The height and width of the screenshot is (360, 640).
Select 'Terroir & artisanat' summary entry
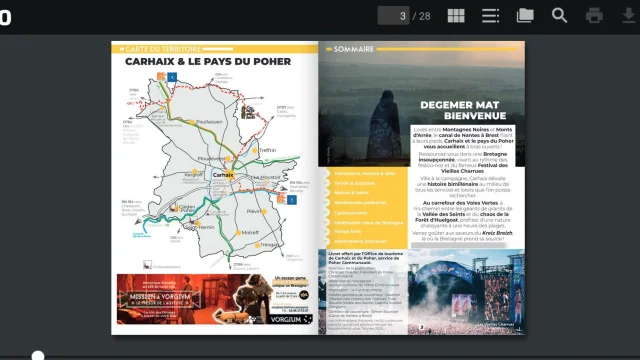click(x=355, y=183)
